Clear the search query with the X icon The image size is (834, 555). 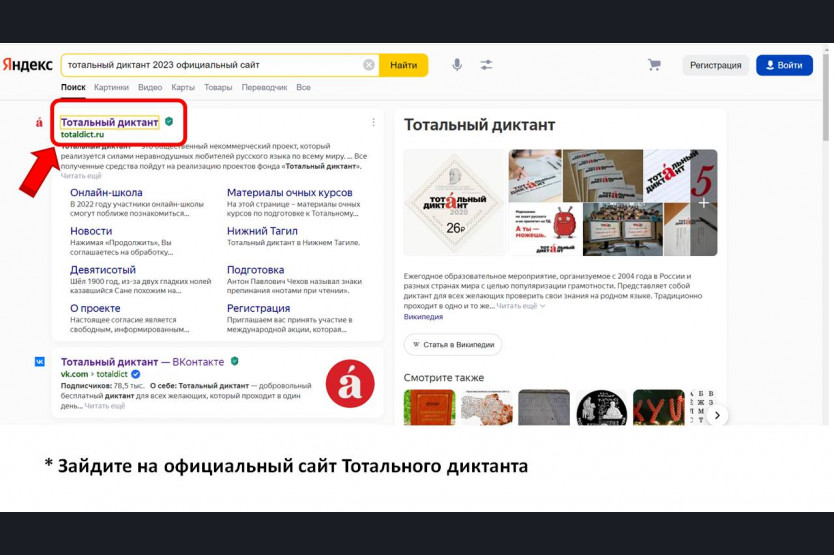tap(369, 65)
